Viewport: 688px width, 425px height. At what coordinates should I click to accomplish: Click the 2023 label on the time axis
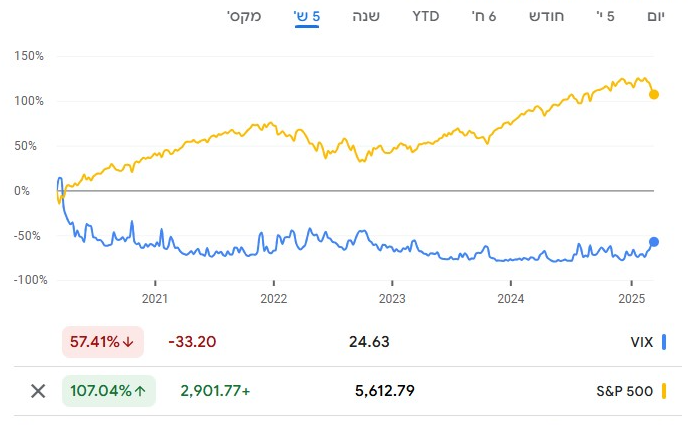coord(392,298)
